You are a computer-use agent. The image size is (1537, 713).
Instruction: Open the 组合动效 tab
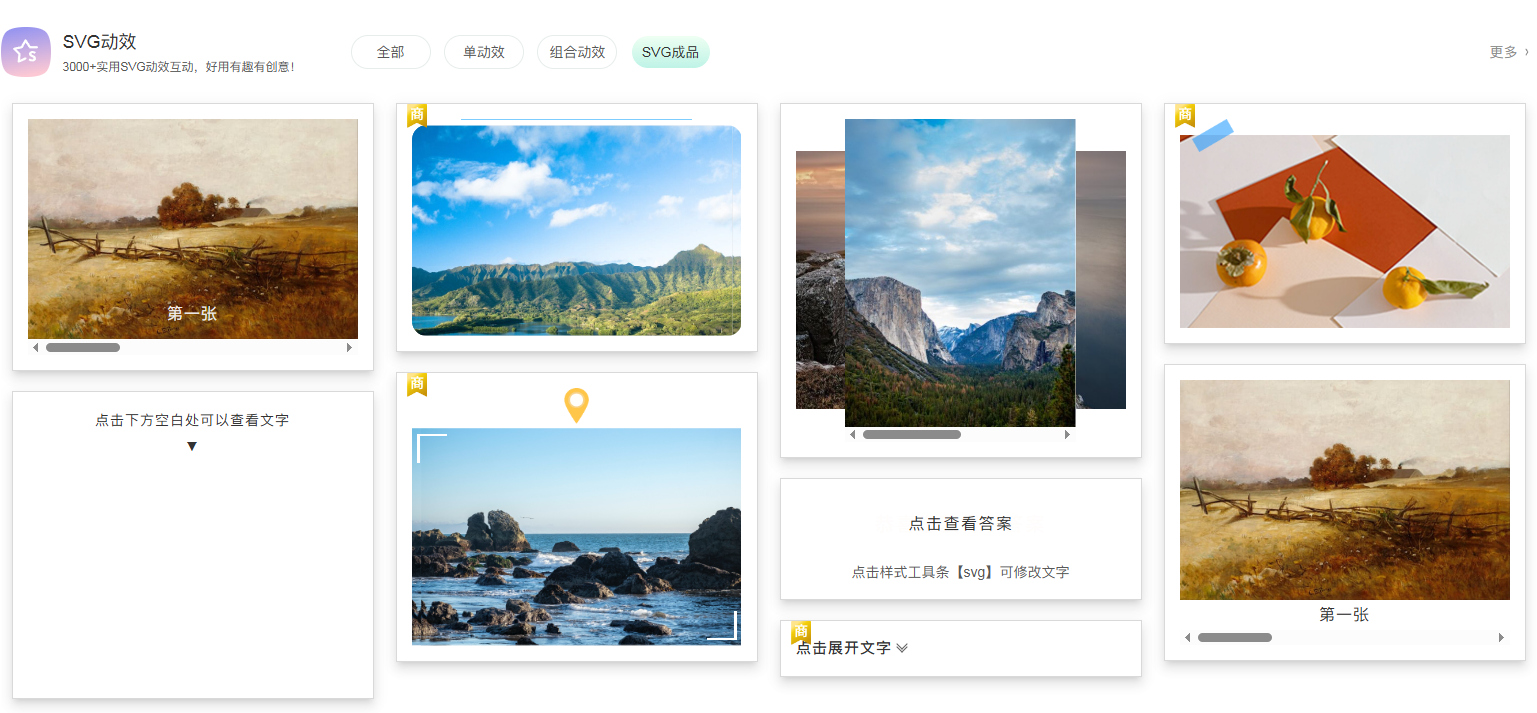tap(577, 52)
